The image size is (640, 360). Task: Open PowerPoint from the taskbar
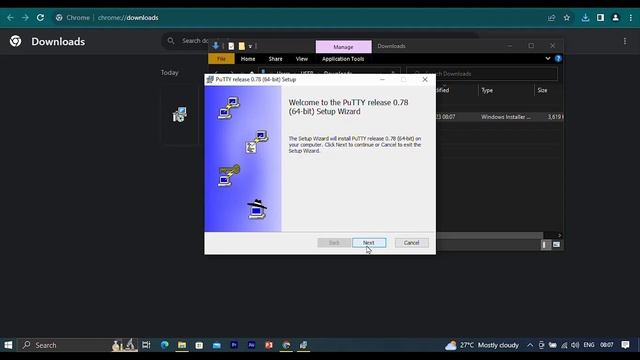pyautogui.click(x=269, y=345)
